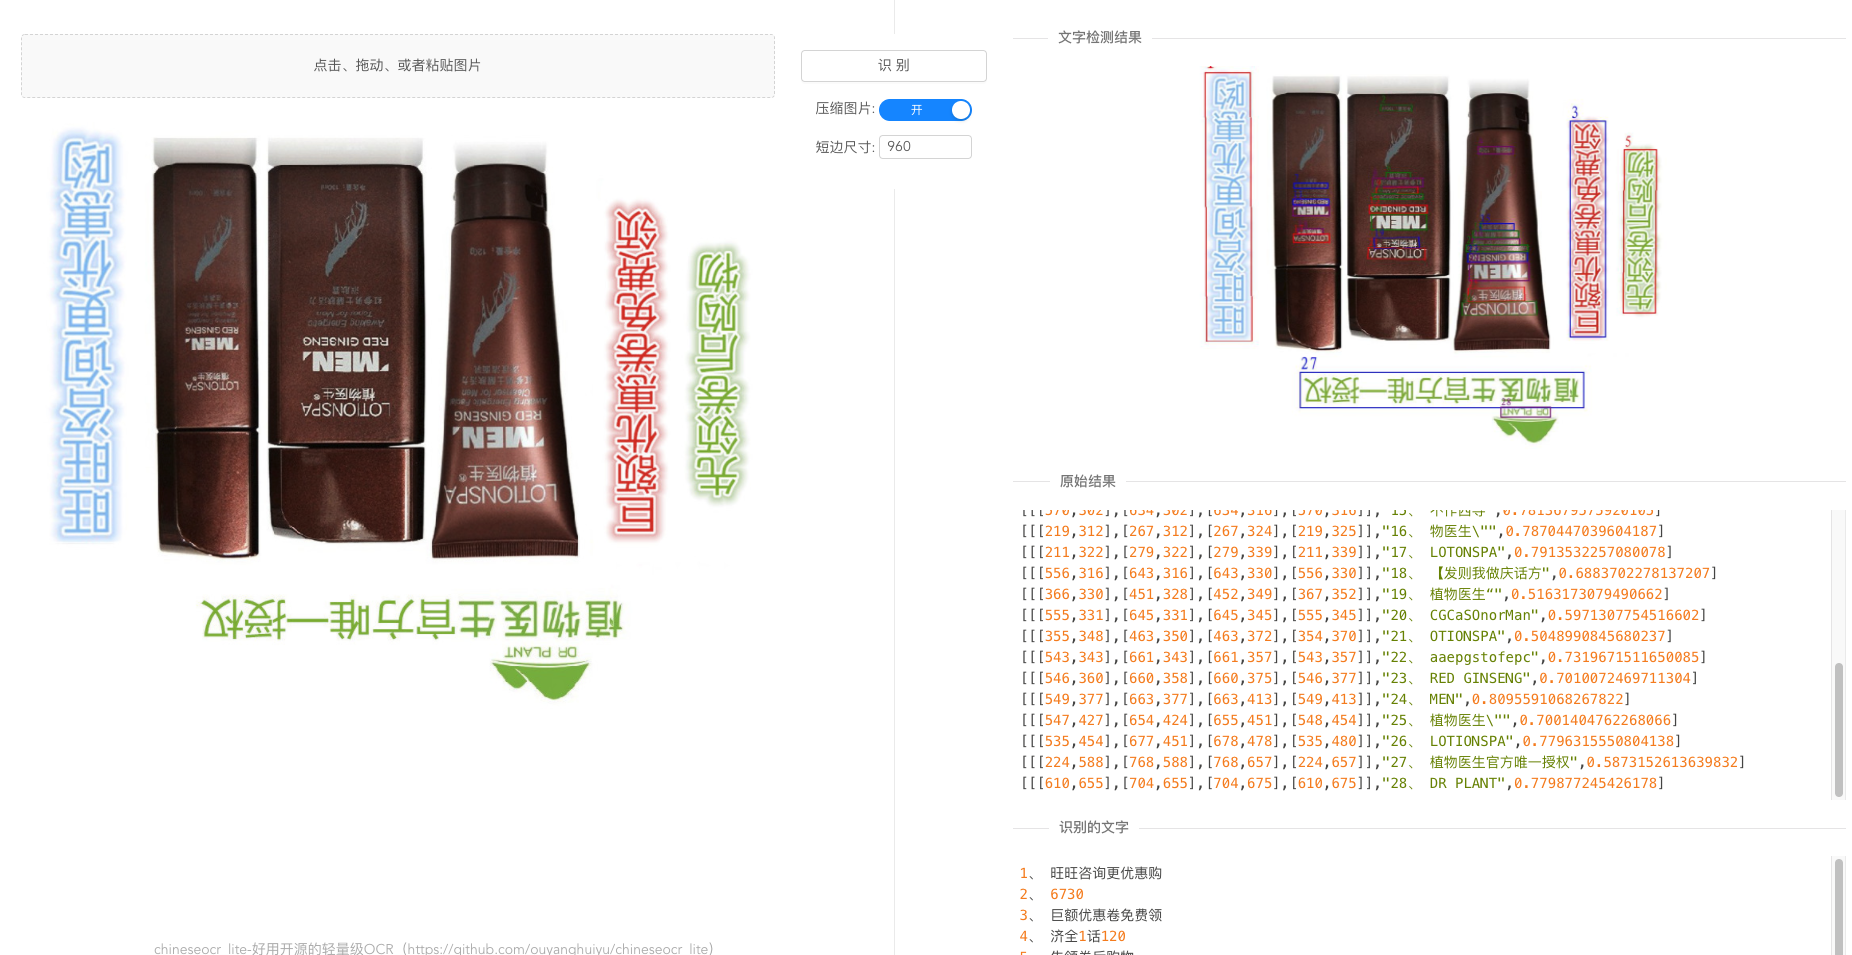
Task: Click the 短边尺寸 input field with 960
Action: (x=925, y=147)
